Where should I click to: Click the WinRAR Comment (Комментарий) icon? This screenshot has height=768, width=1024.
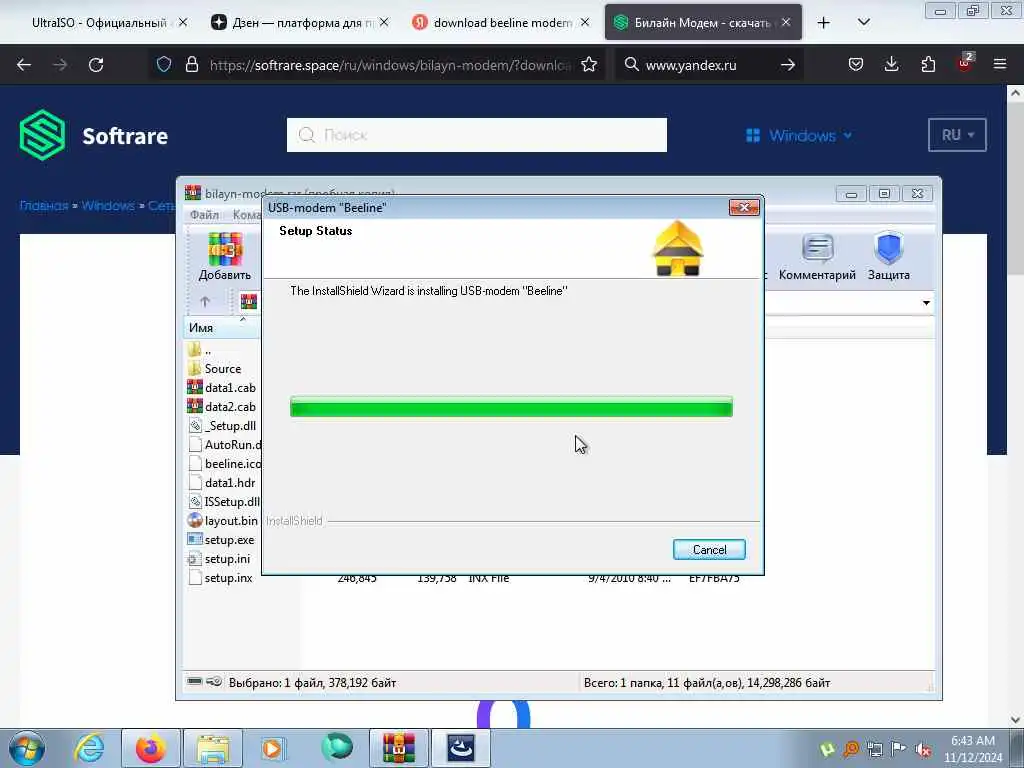click(817, 257)
